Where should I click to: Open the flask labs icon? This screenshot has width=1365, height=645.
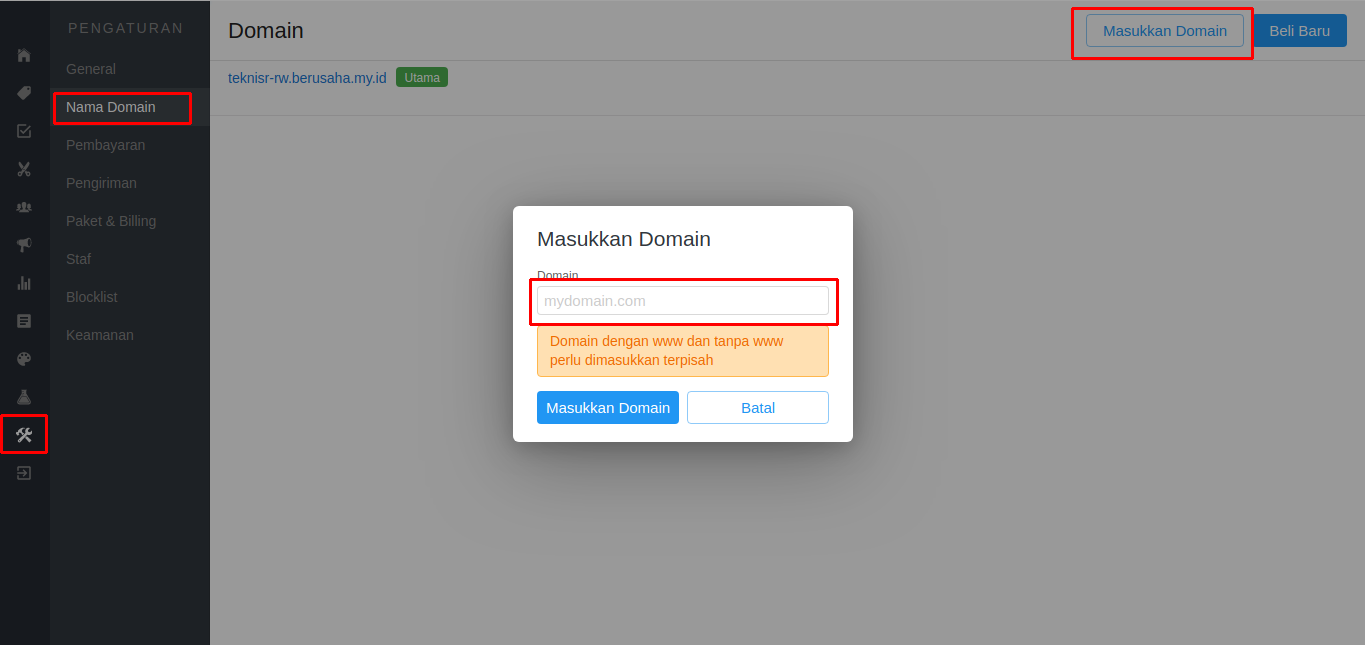point(24,397)
